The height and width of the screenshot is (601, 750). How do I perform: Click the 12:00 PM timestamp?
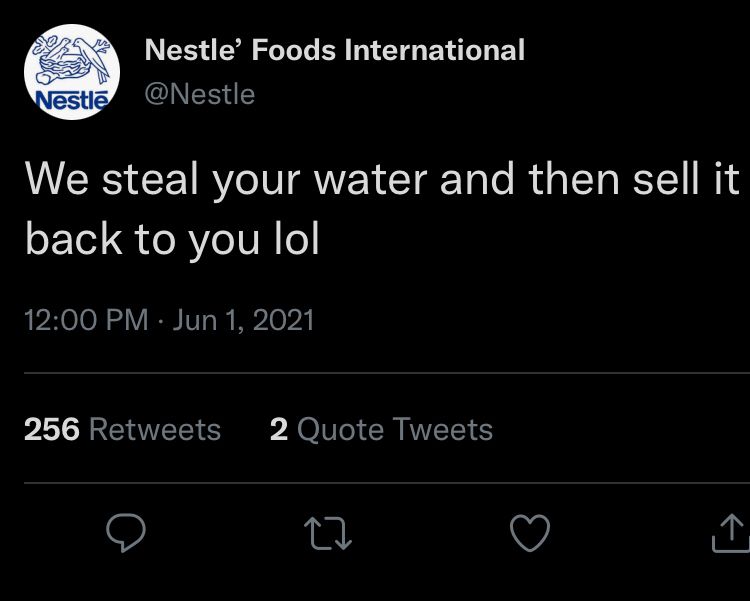86,320
